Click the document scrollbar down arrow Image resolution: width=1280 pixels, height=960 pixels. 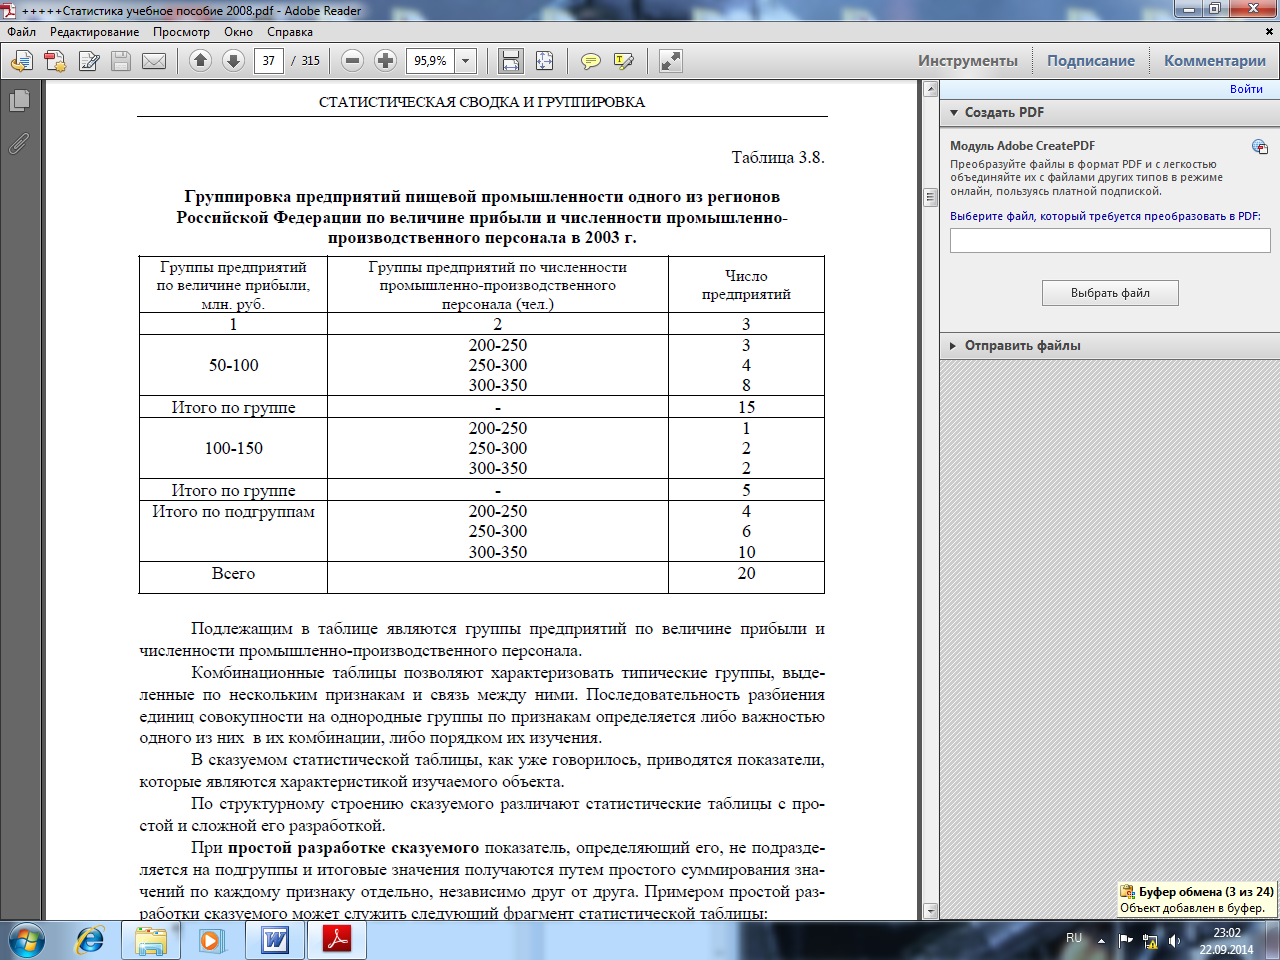(x=930, y=911)
